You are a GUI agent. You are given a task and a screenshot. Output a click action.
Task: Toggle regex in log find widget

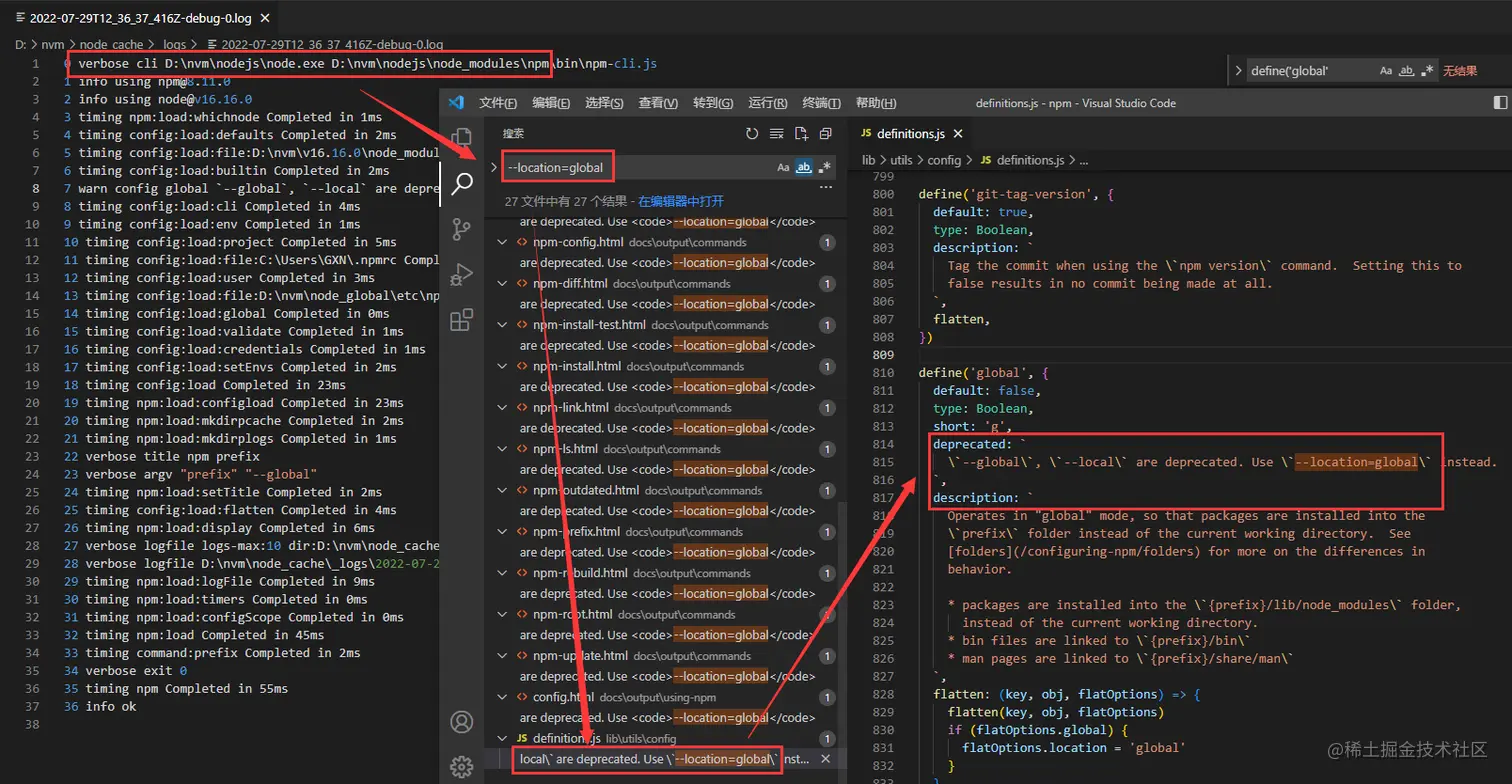(1427, 71)
